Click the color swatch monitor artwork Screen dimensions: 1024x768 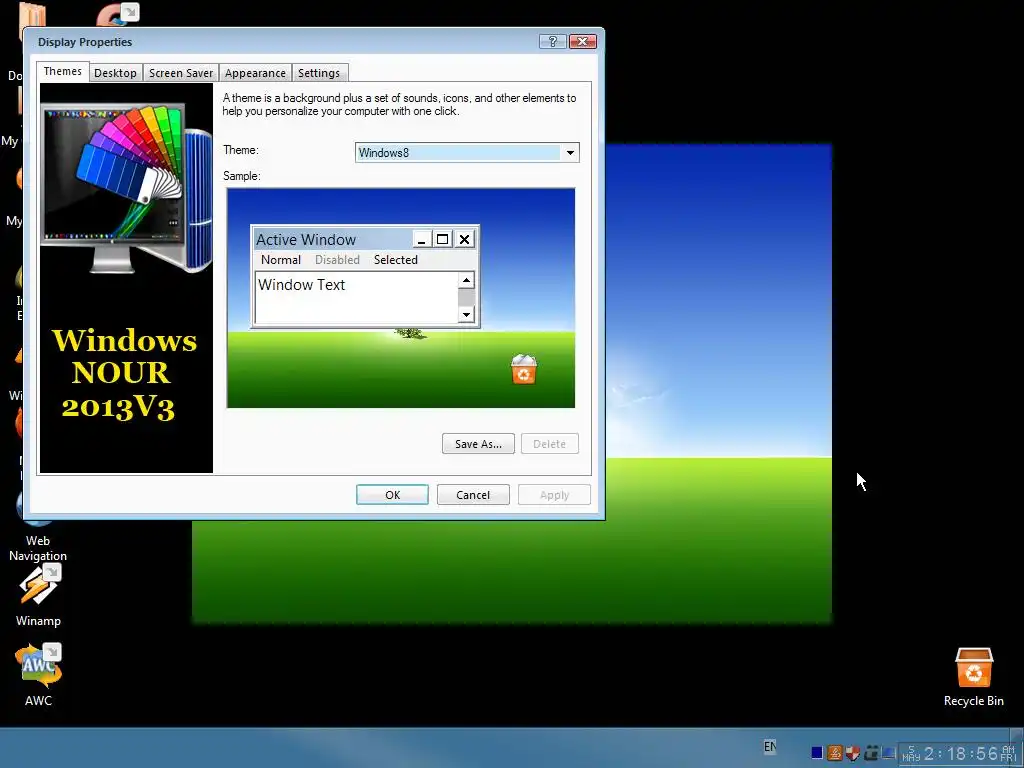point(127,188)
